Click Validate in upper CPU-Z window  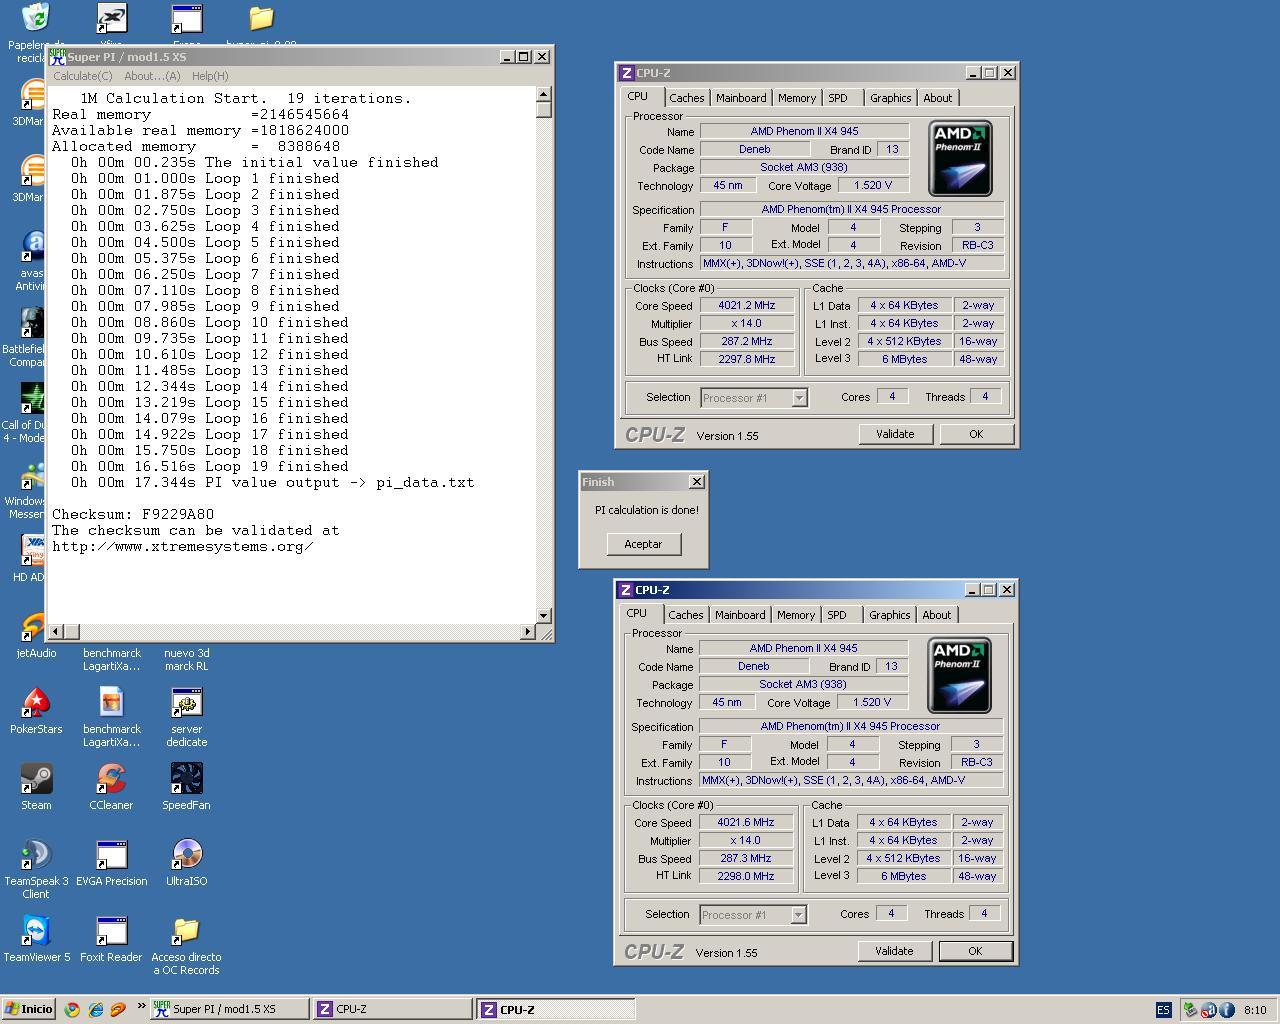[x=895, y=434]
